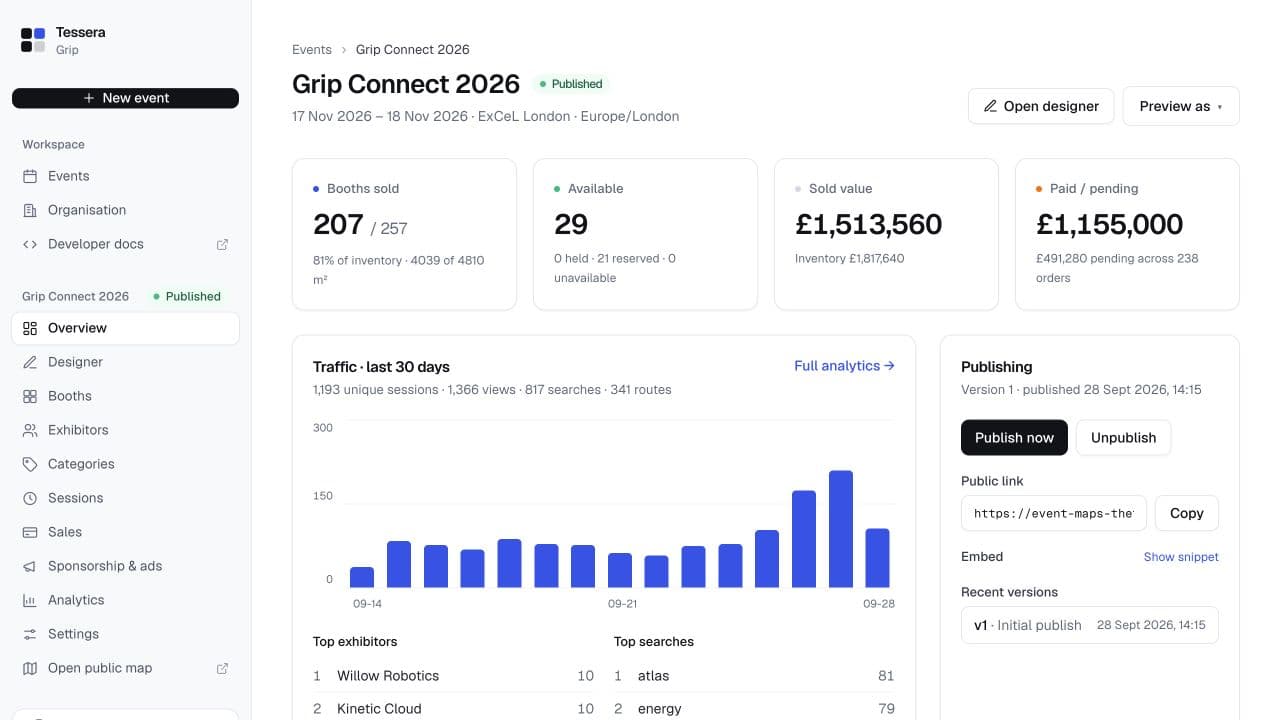The image size is (1280, 720).
Task: Open the Events calendar icon
Action: pyautogui.click(x=30, y=176)
